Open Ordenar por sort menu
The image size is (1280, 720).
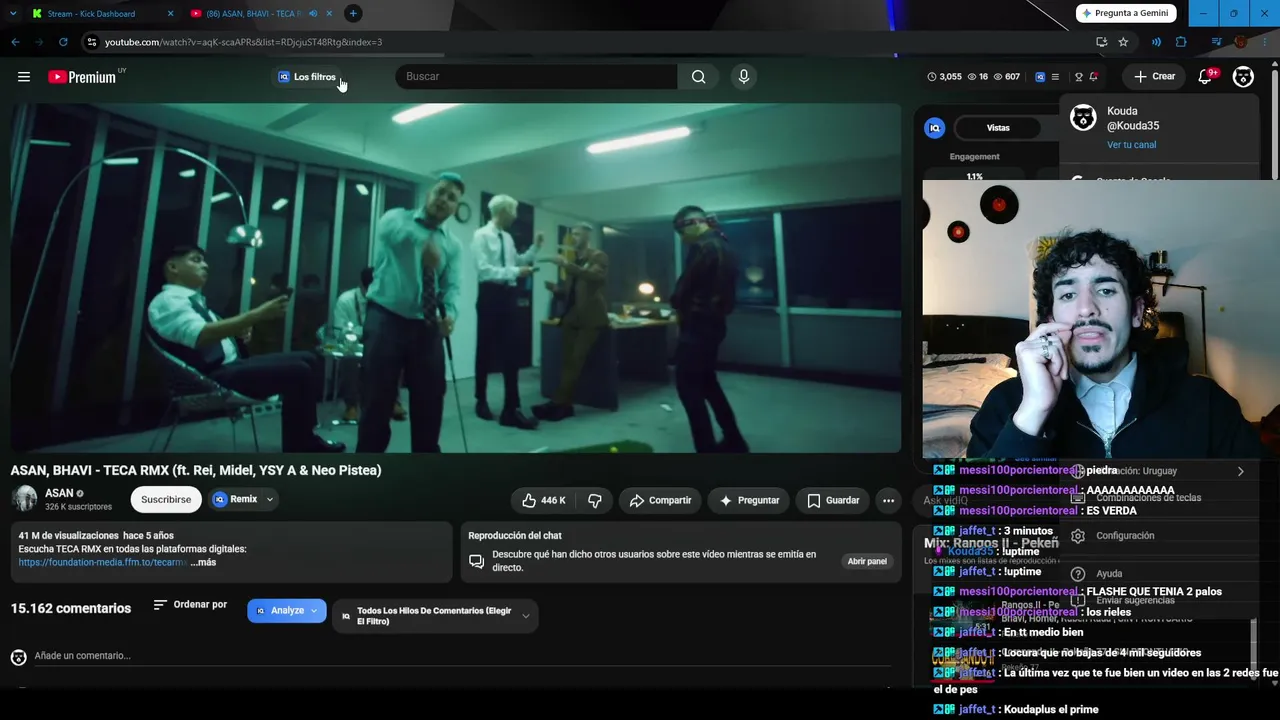(x=190, y=605)
